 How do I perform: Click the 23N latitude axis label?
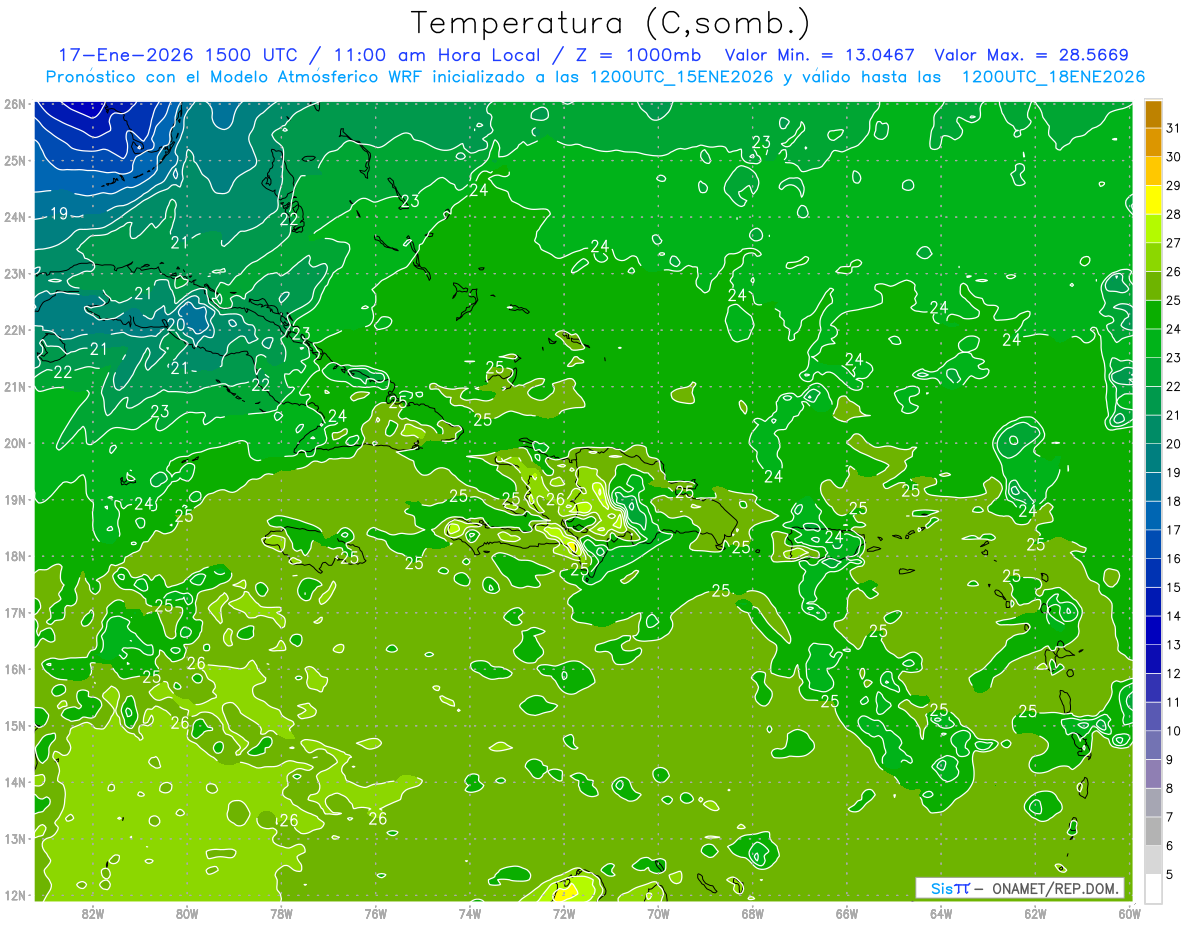(14, 273)
